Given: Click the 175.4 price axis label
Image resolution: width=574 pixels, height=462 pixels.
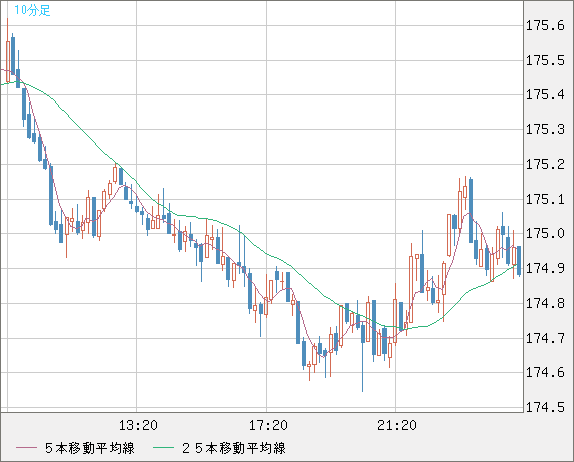Looking at the screenshot, I should coord(545,95).
